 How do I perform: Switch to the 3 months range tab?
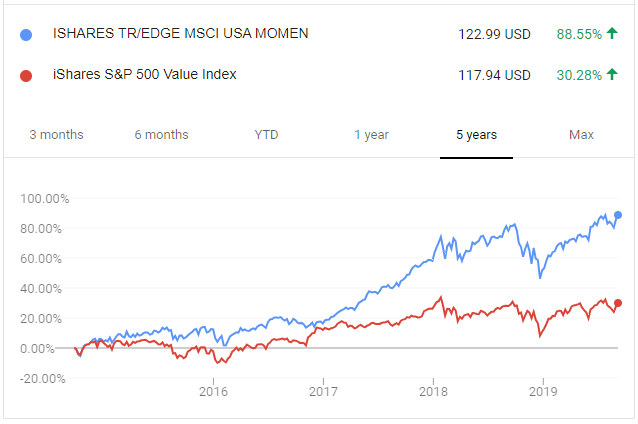tap(56, 135)
